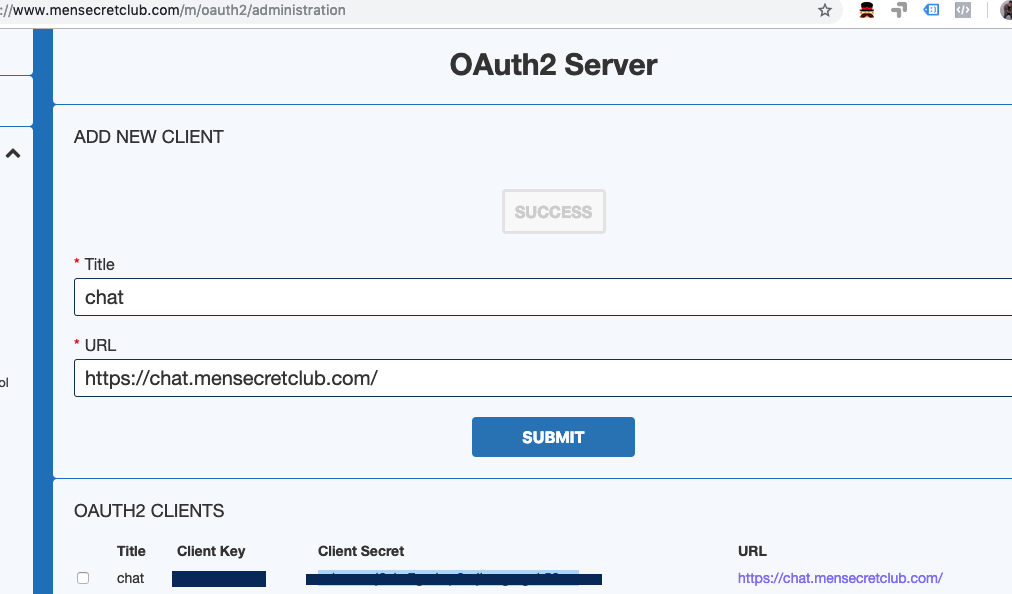Viewport: 1012px width, 594px height.
Task: Open the browser profile avatar
Action: tap(1005, 10)
